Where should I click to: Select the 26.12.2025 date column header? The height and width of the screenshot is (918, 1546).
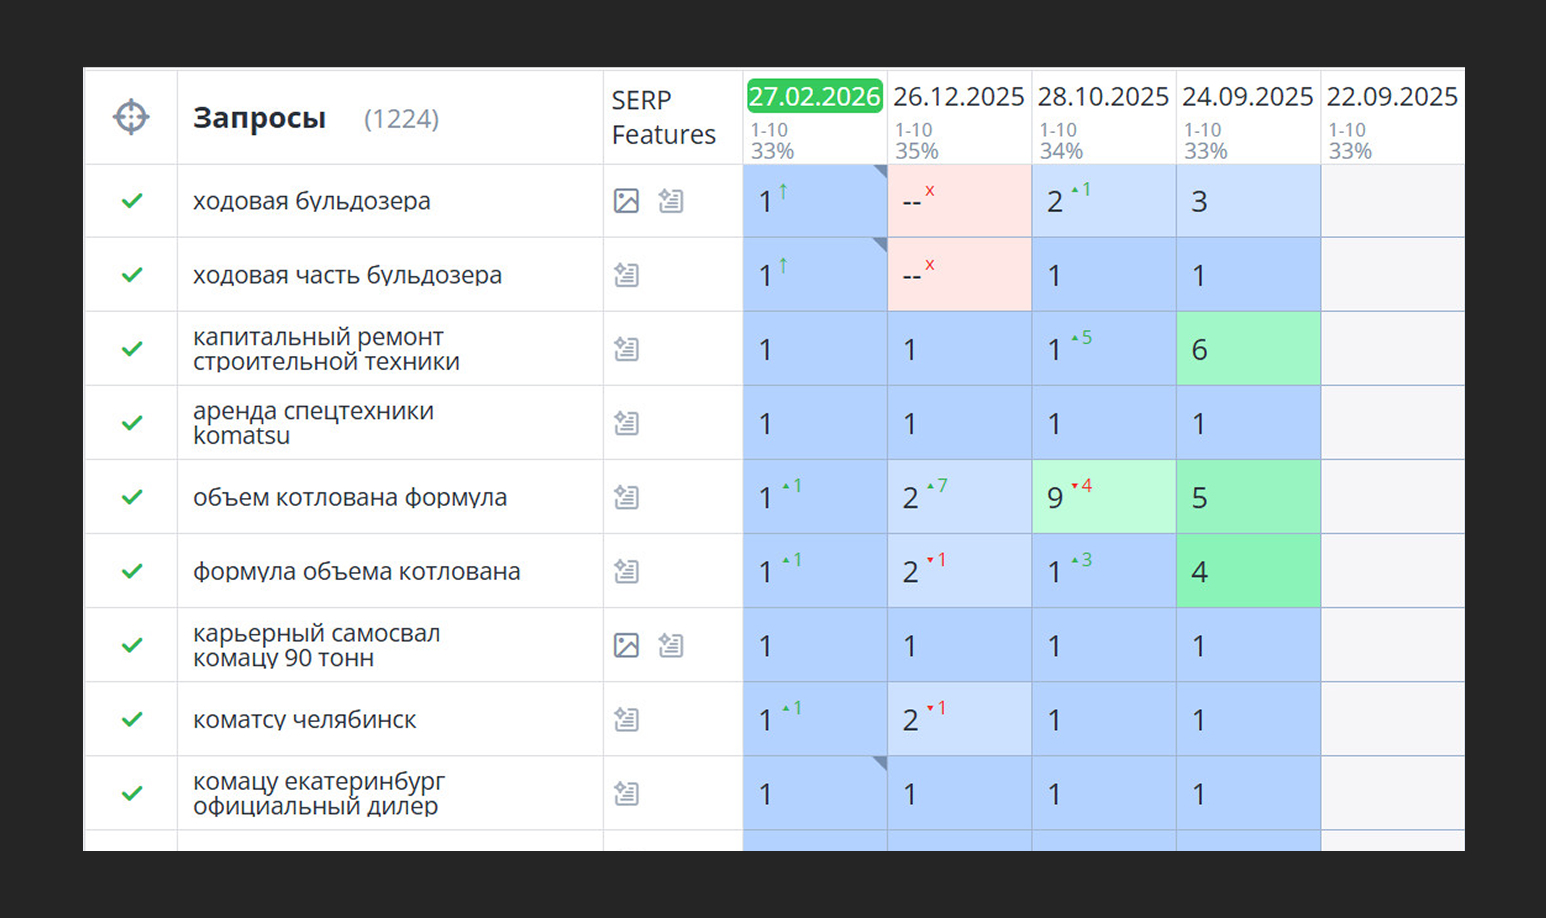(x=959, y=96)
